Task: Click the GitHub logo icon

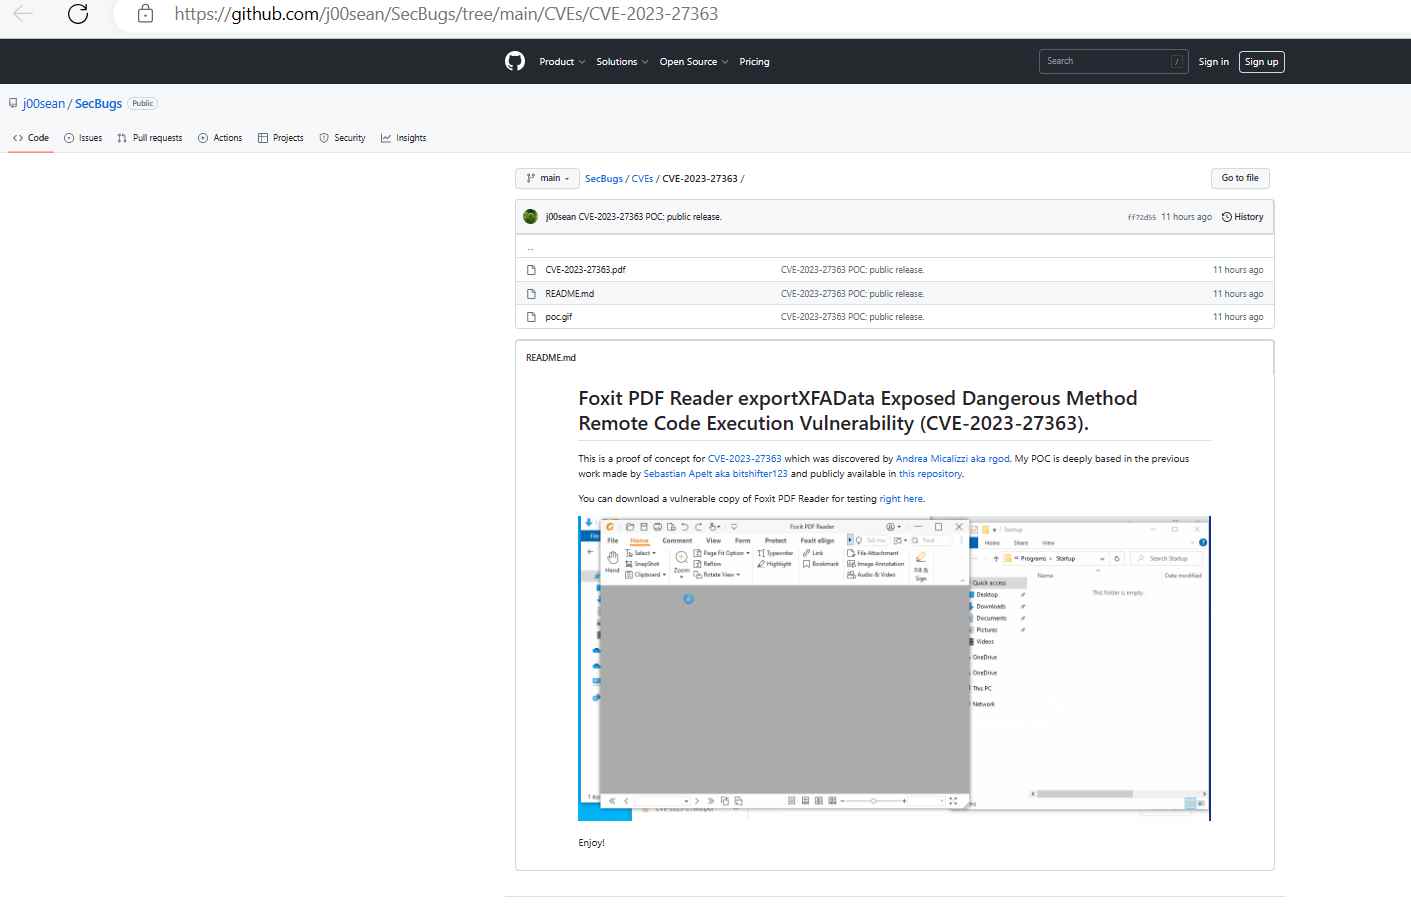Action: (x=515, y=62)
